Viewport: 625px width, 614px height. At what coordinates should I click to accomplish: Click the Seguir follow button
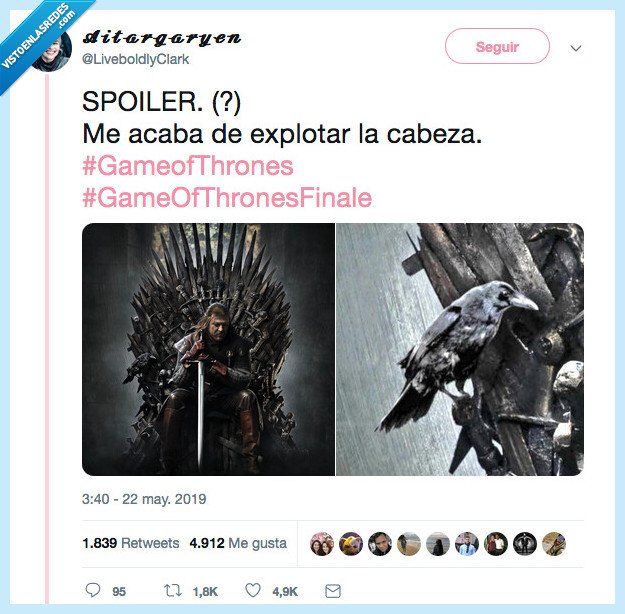[497, 47]
